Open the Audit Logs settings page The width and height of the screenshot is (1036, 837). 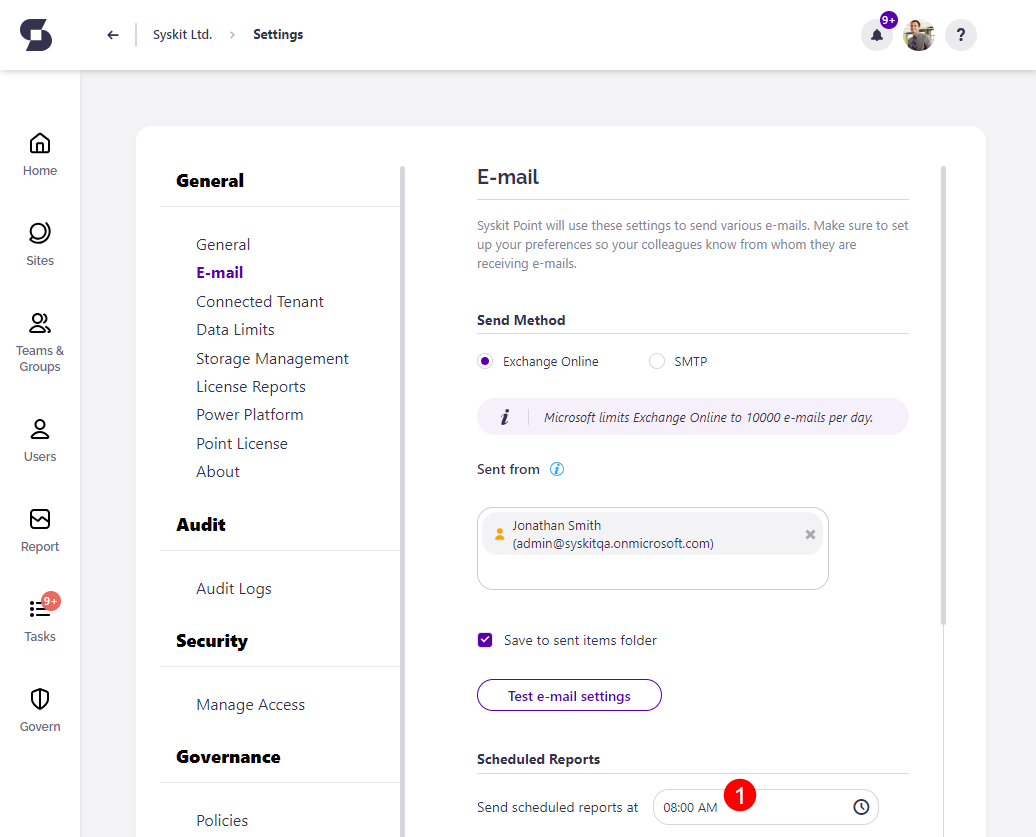click(x=233, y=588)
